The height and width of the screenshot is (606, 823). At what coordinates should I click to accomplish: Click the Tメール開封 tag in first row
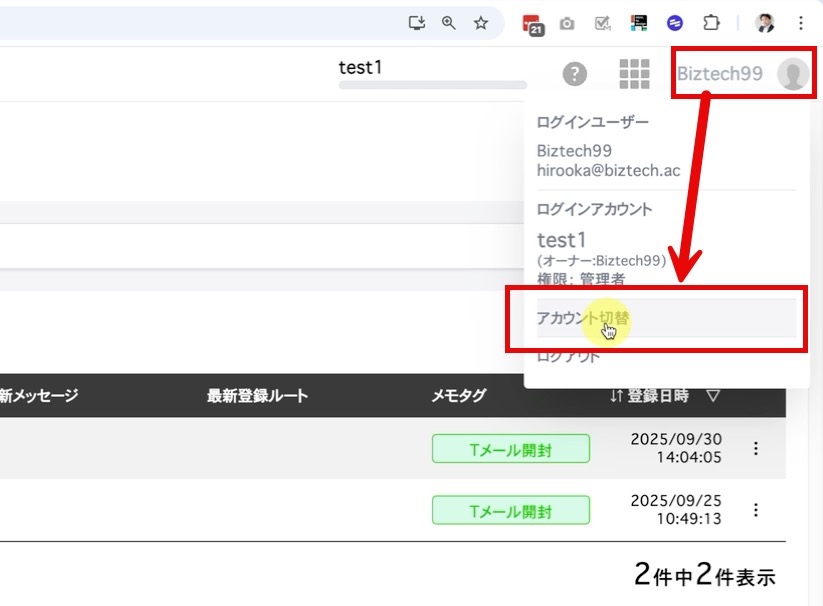click(x=510, y=449)
